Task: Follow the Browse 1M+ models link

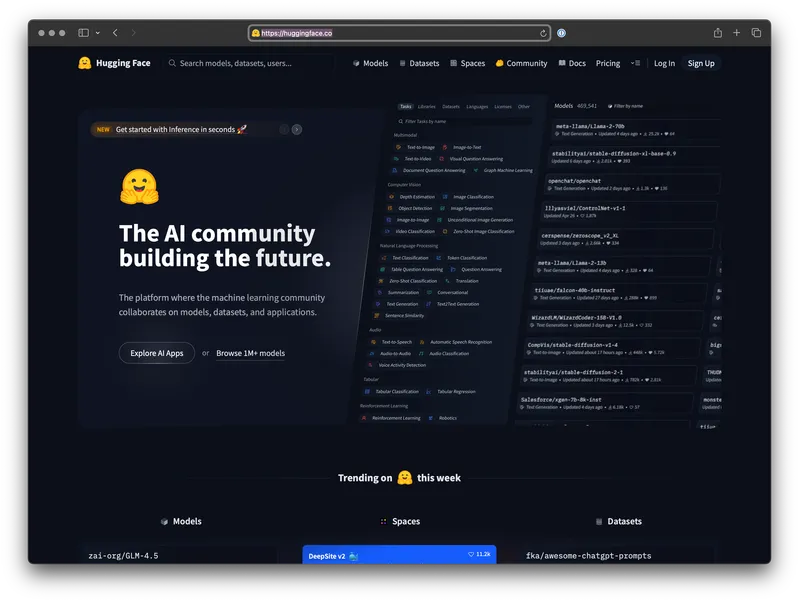Action: tap(250, 353)
